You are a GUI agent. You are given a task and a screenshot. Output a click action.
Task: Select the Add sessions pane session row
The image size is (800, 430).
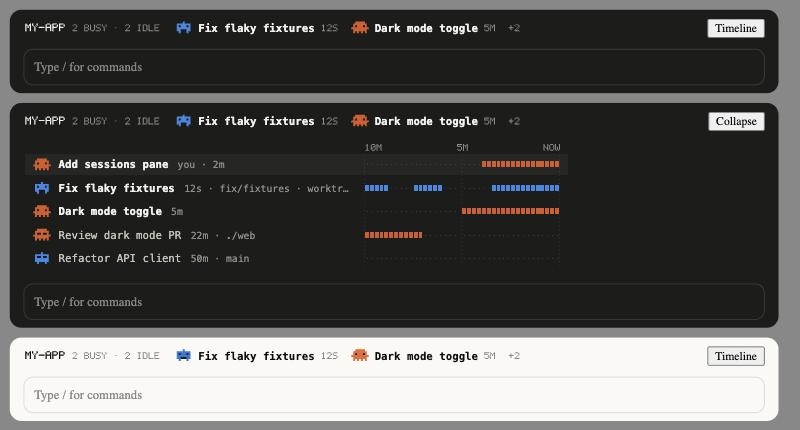[296, 164]
